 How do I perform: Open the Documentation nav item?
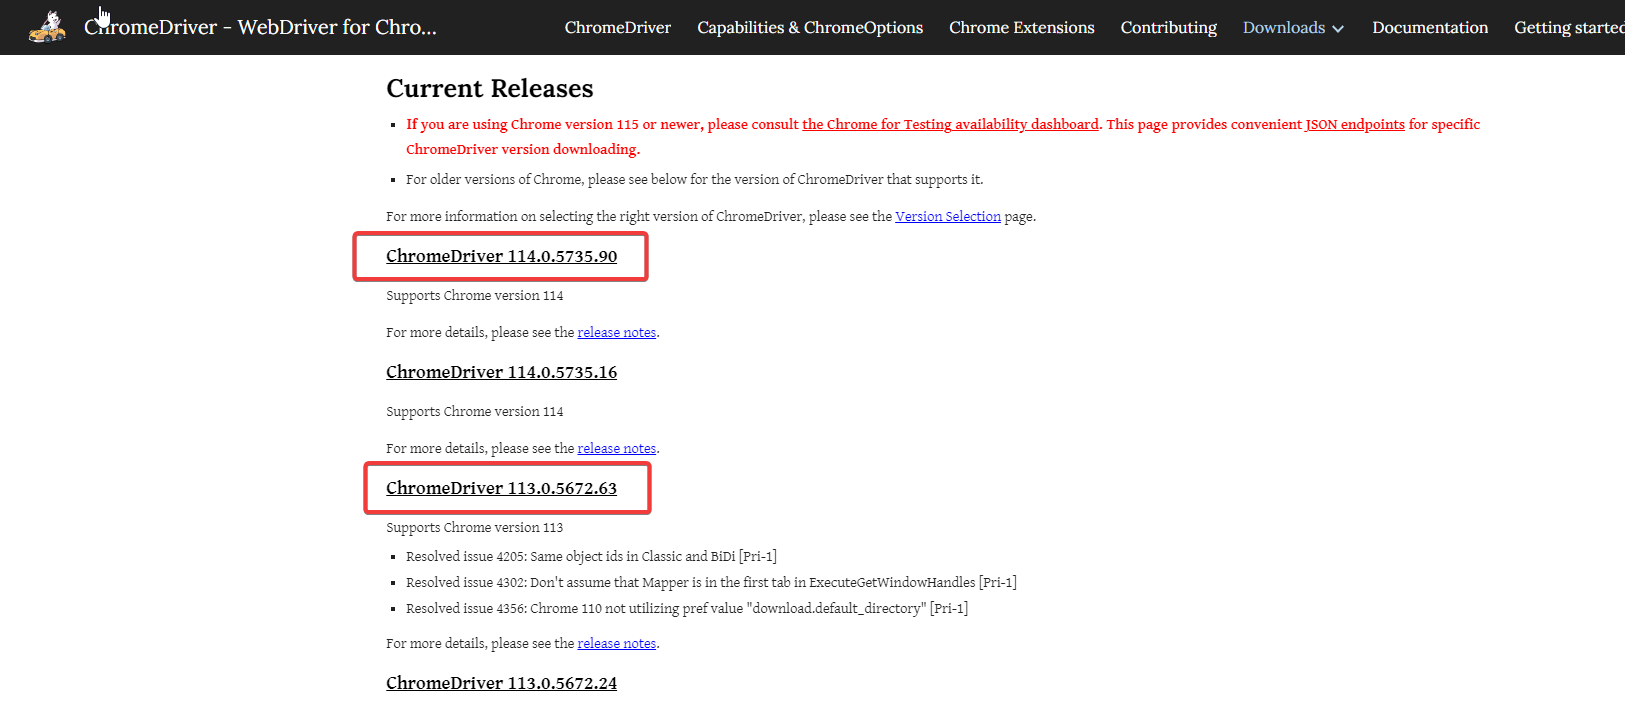coord(1430,28)
